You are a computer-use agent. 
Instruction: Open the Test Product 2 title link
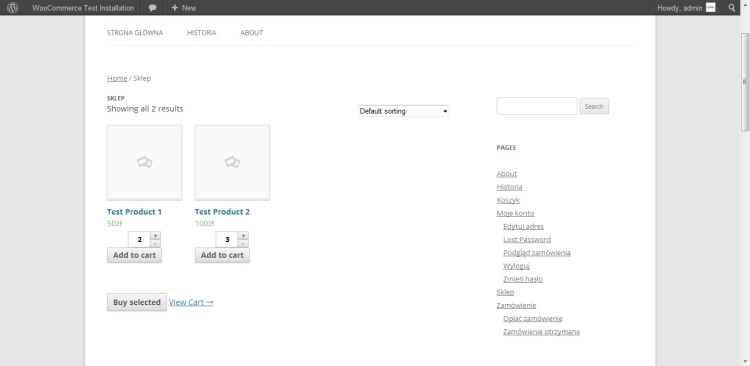pyautogui.click(x=222, y=211)
